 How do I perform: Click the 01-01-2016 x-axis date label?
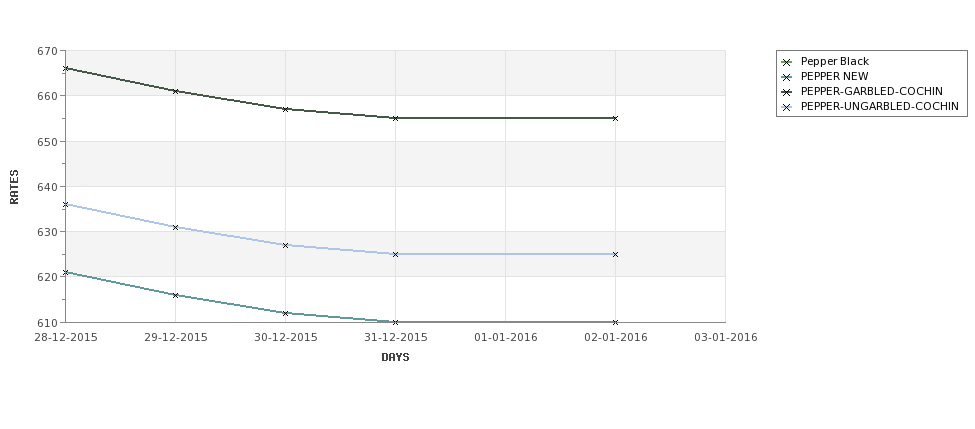[506, 338]
